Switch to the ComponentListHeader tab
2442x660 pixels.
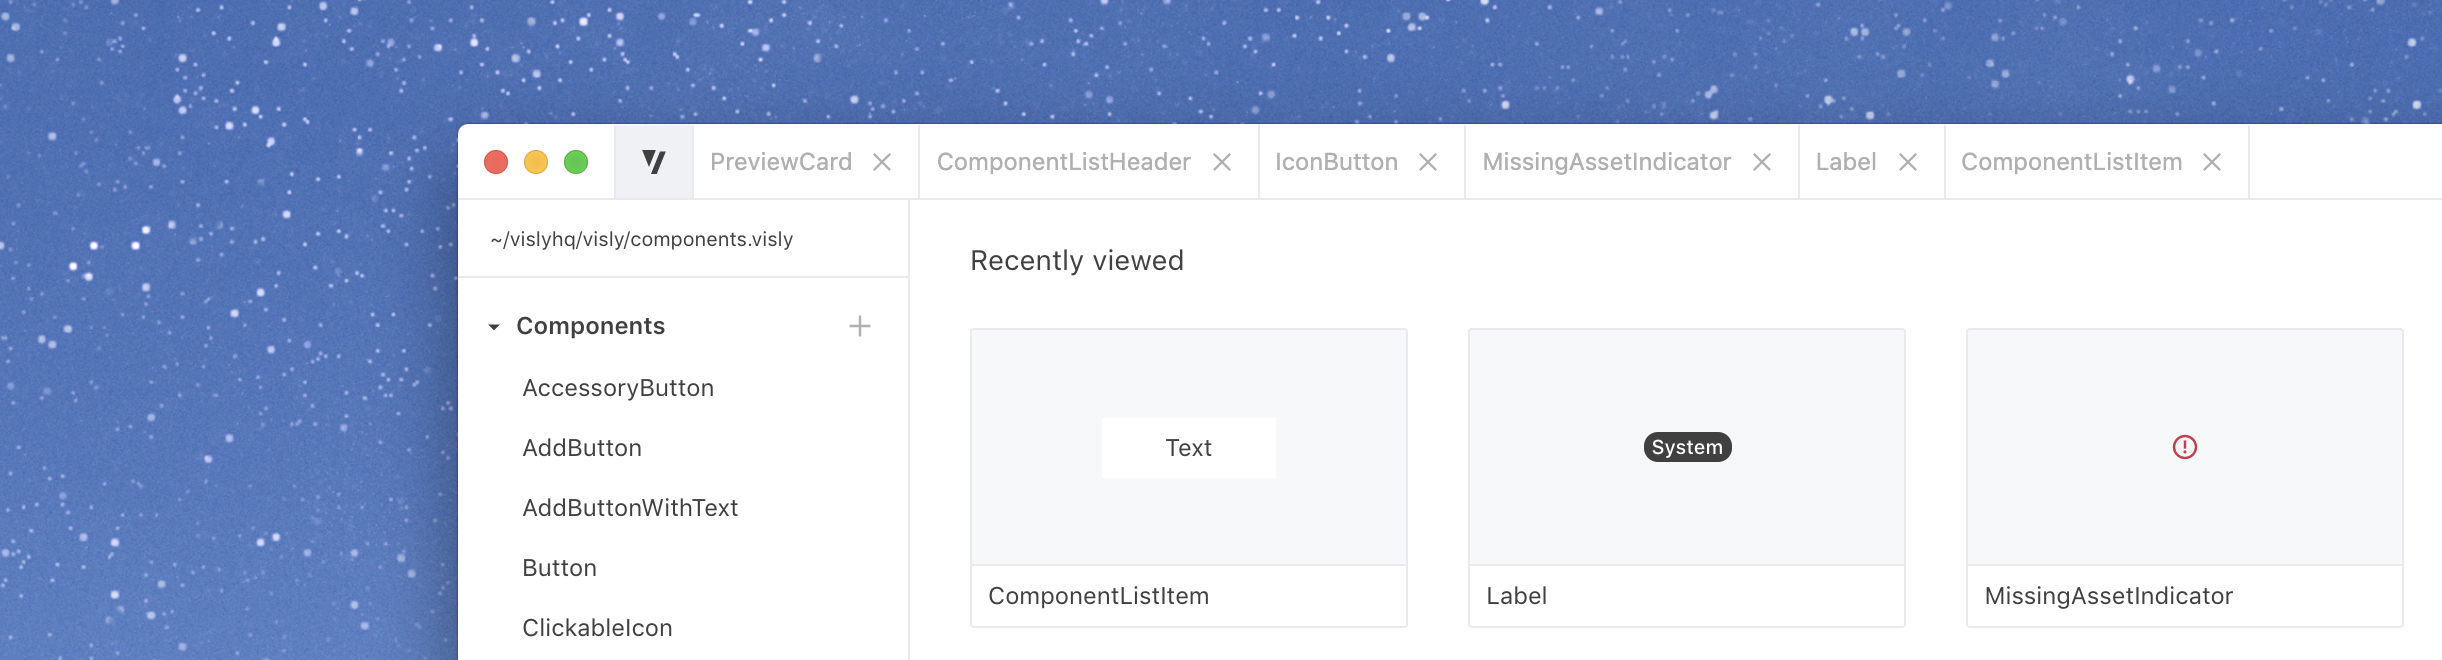pyautogui.click(x=1063, y=162)
